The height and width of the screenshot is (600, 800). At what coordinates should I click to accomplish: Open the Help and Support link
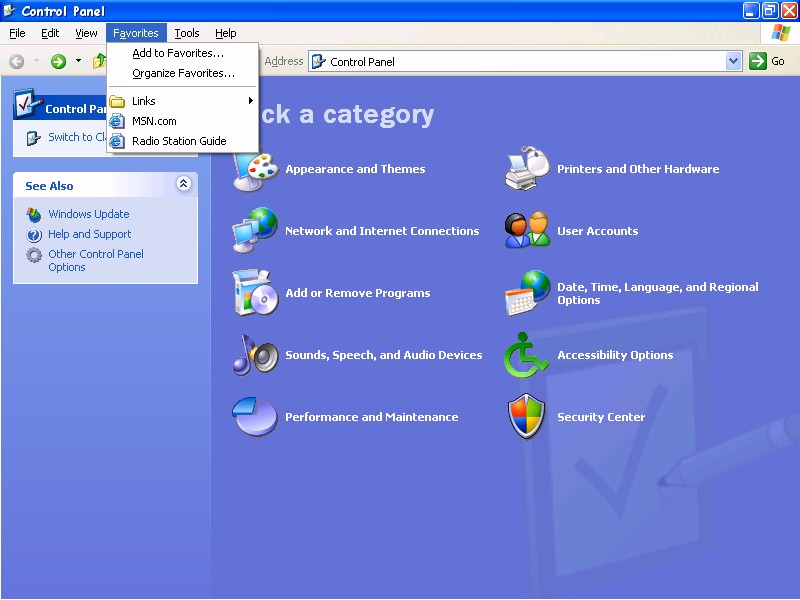(89, 234)
